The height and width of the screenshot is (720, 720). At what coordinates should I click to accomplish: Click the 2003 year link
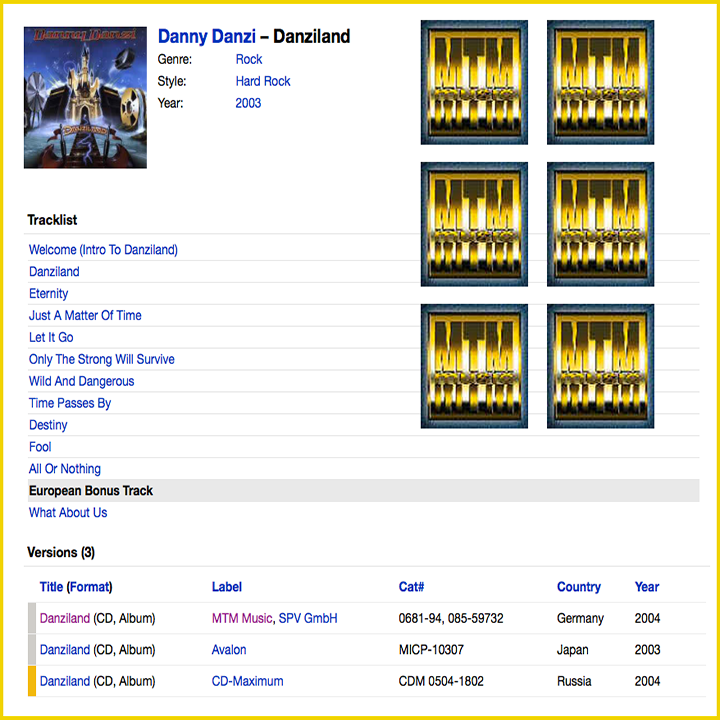248,103
